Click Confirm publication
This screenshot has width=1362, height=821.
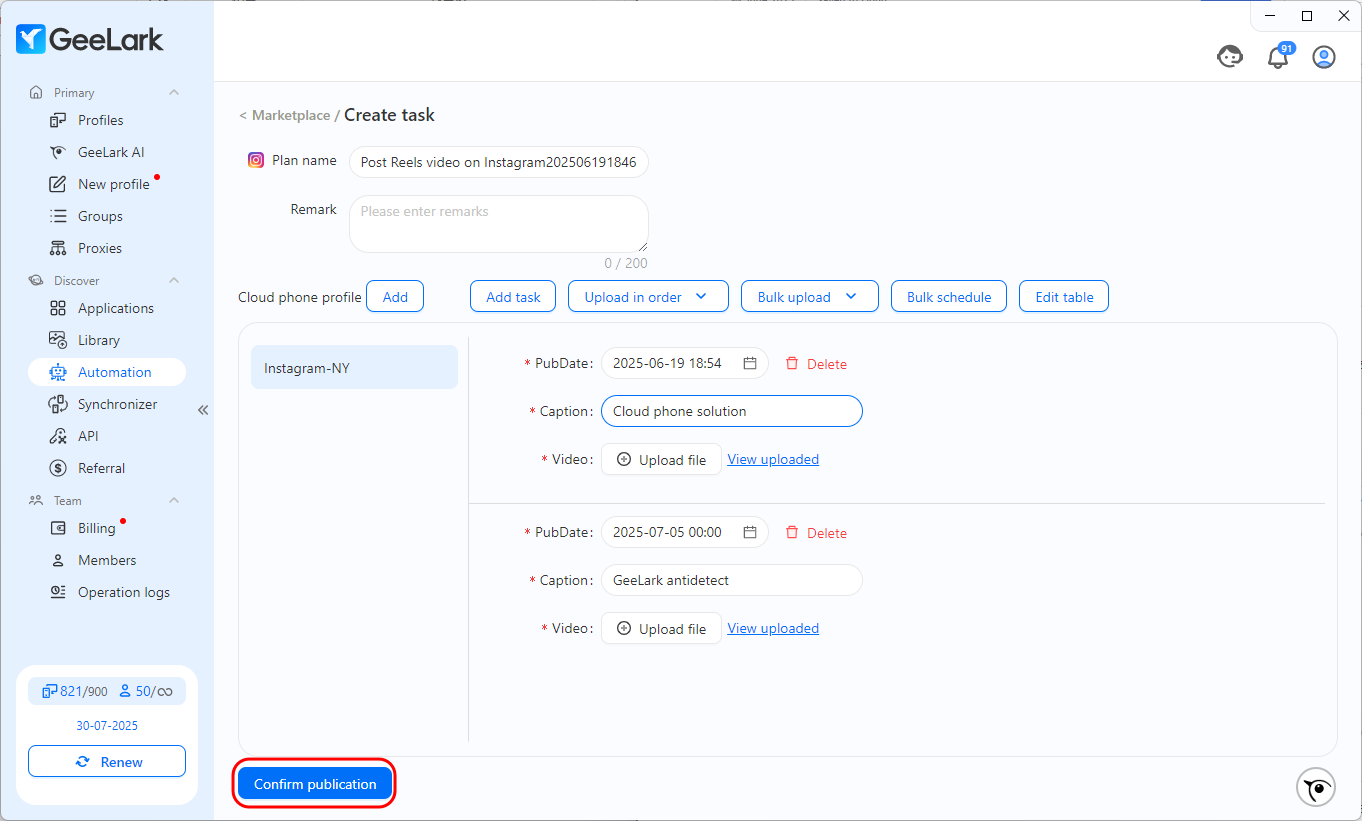click(315, 784)
